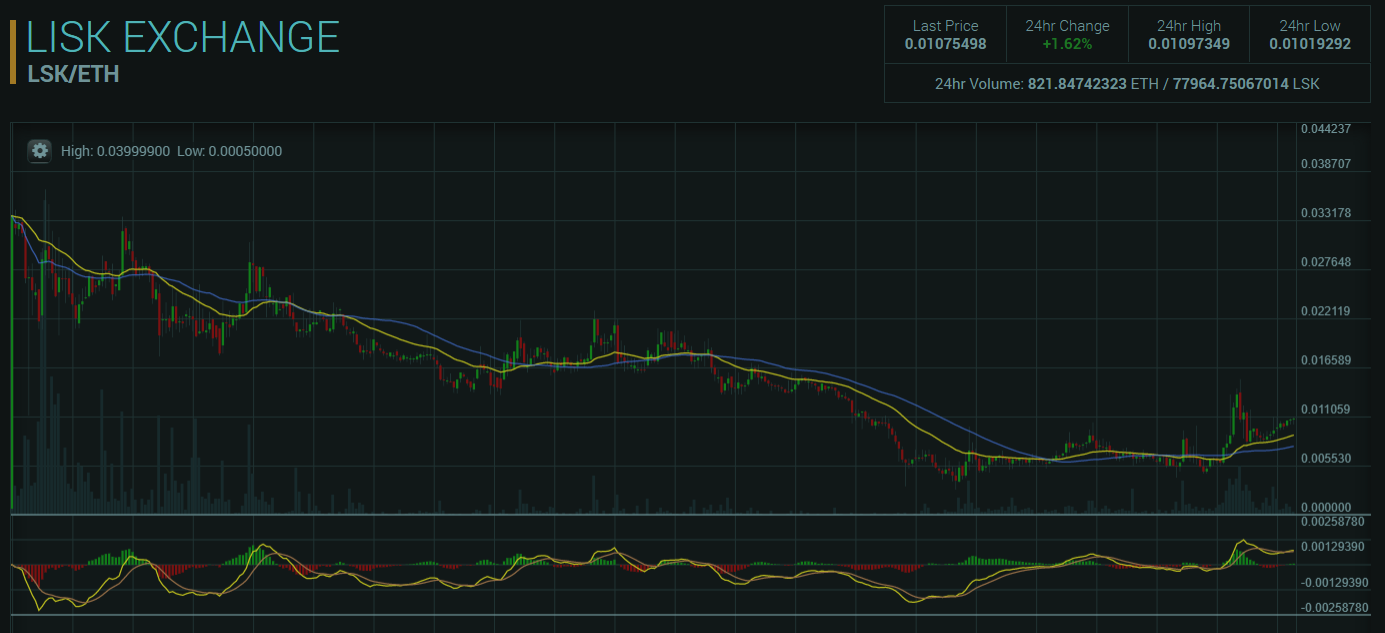
Task: Click the 24hr High value 0.01097349
Action: (x=1189, y=44)
